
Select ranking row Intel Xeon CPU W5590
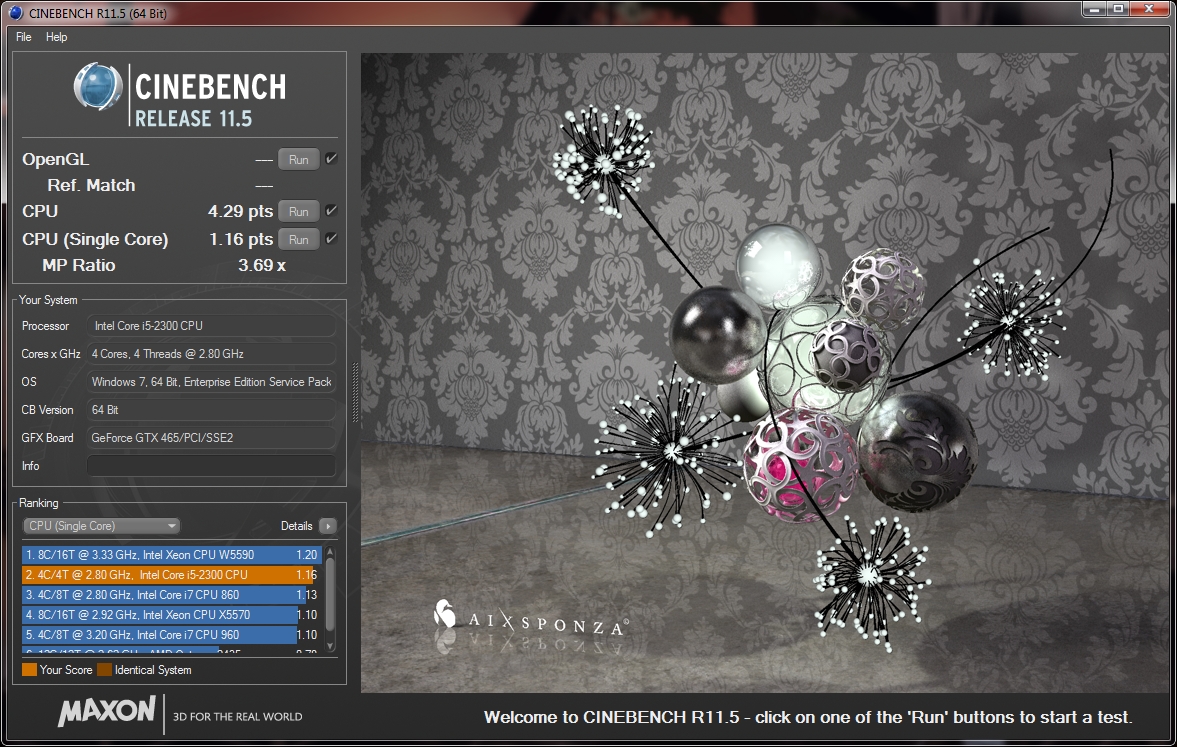click(172, 555)
